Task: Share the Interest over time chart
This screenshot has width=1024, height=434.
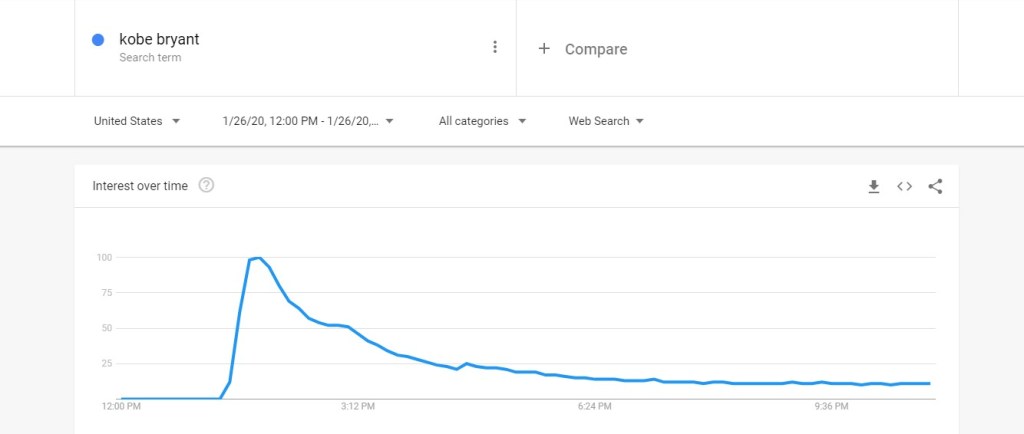Action: [935, 186]
